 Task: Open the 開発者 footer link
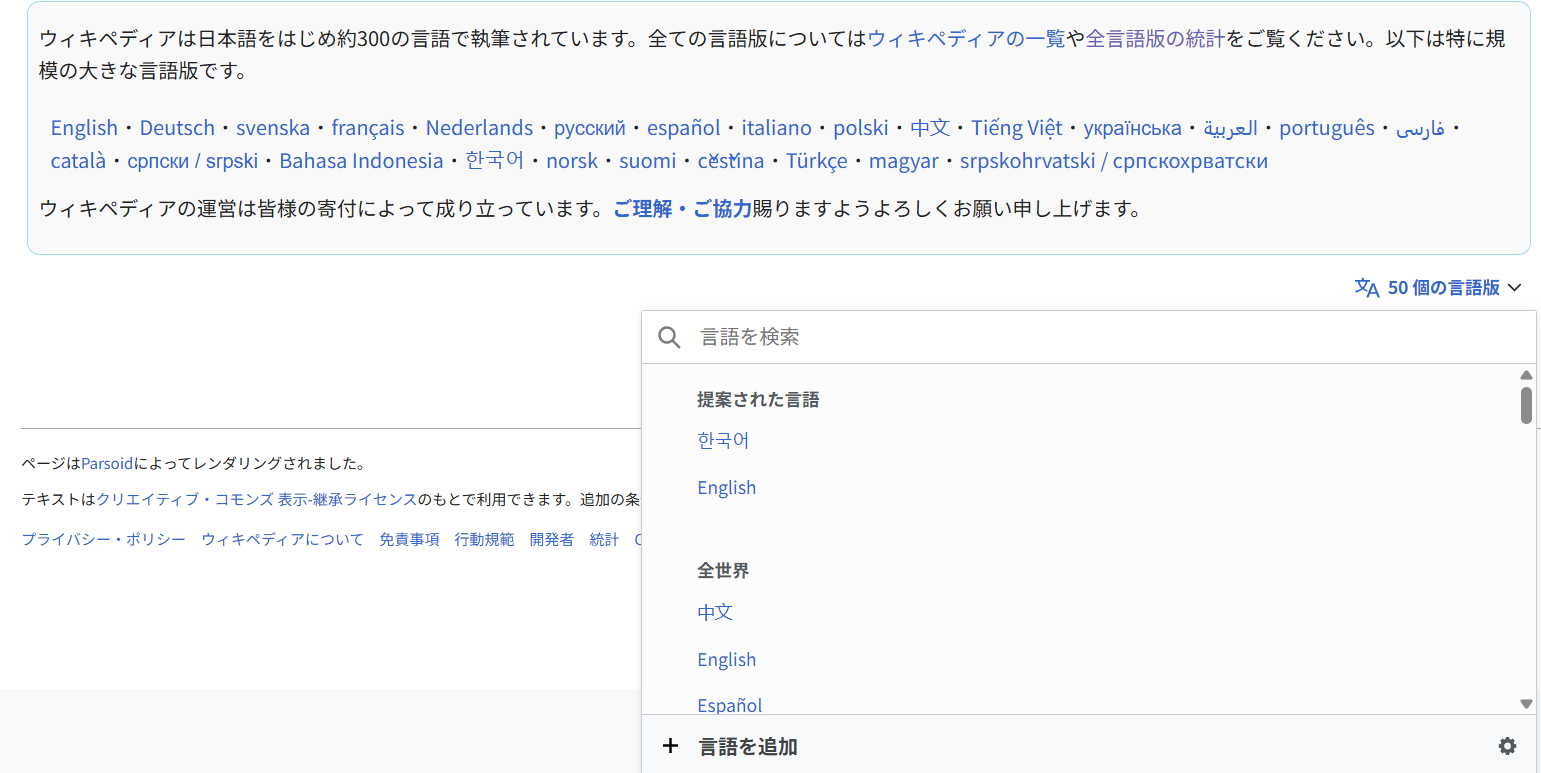coord(552,539)
